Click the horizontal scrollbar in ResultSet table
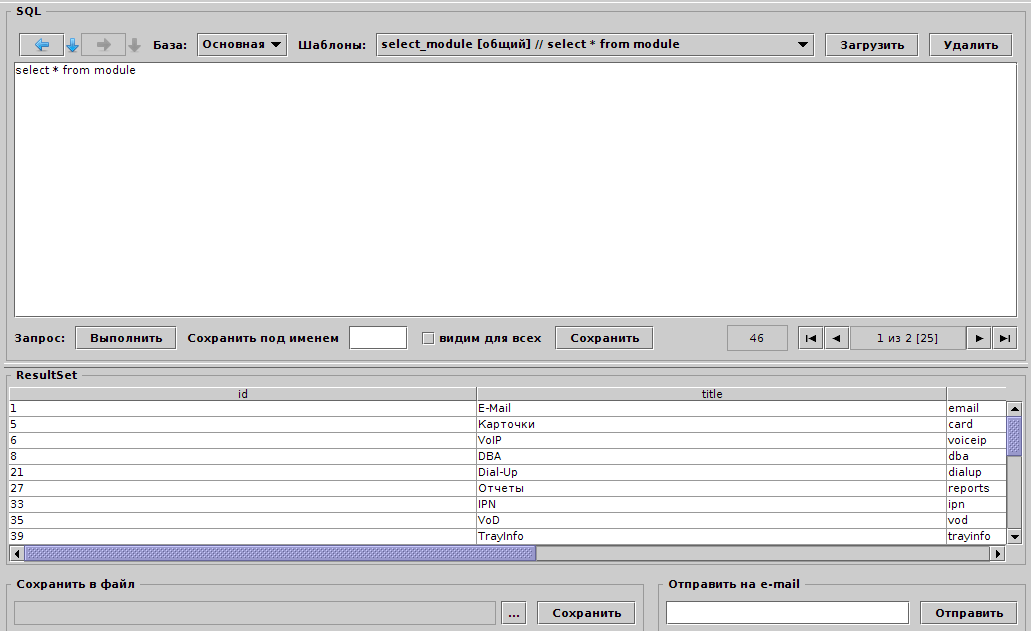1031x631 pixels. [x=280, y=553]
